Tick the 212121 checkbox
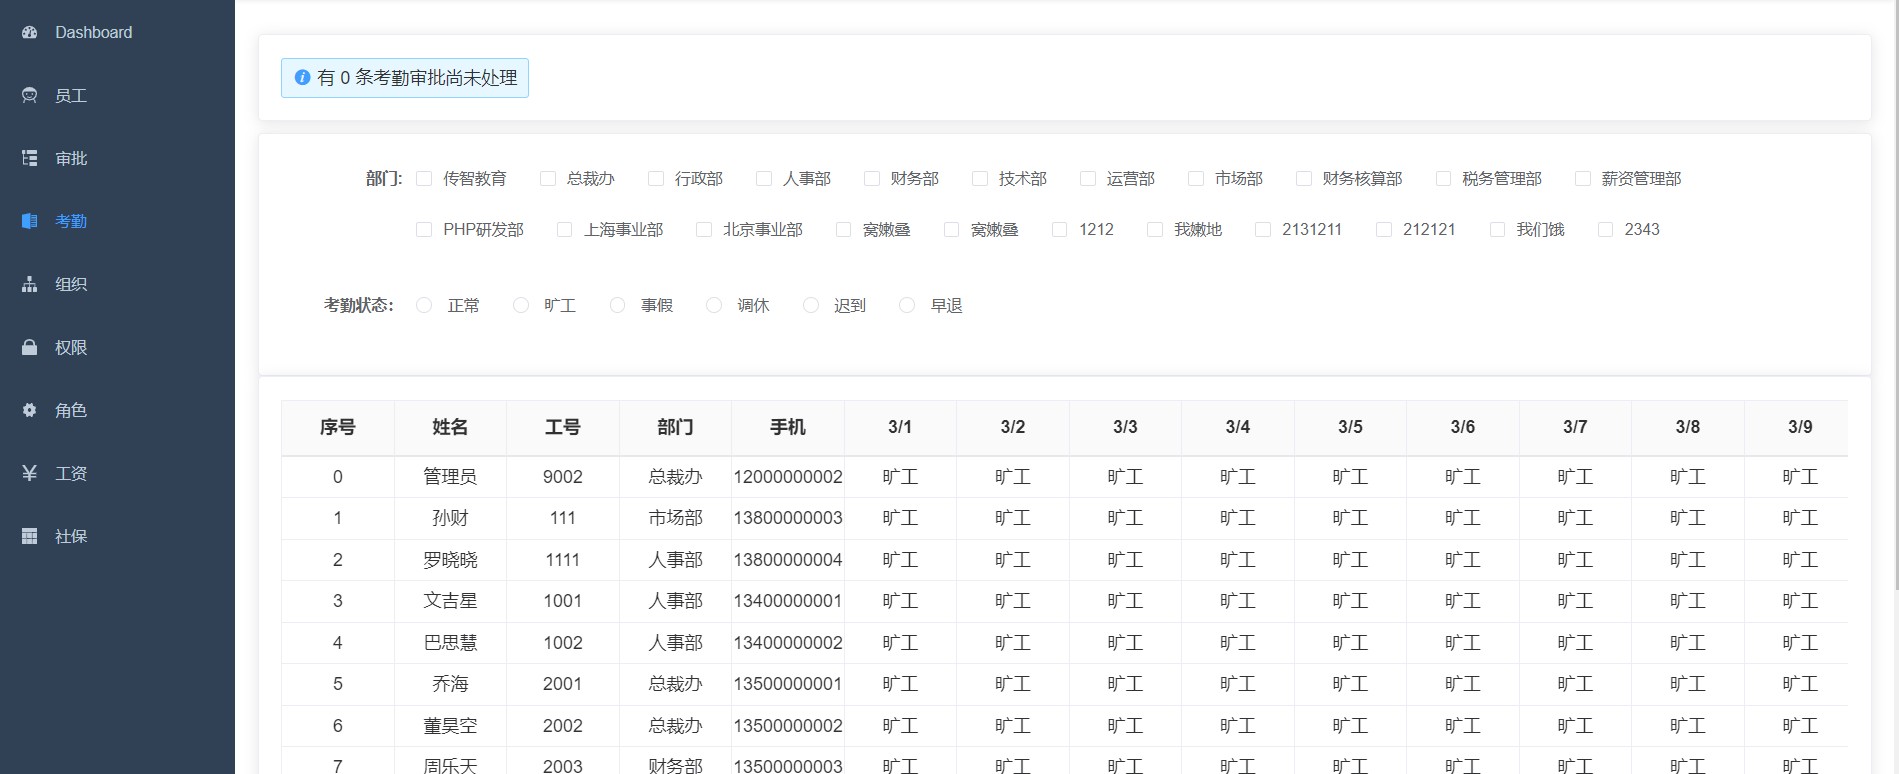Screen dimensions: 1899x774 click(x=1384, y=229)
